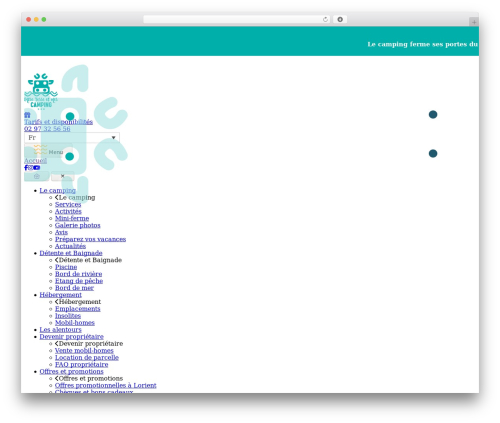Open Les alentours menu item
Viewport: 500px width, 423px height.
coord(60,329)
